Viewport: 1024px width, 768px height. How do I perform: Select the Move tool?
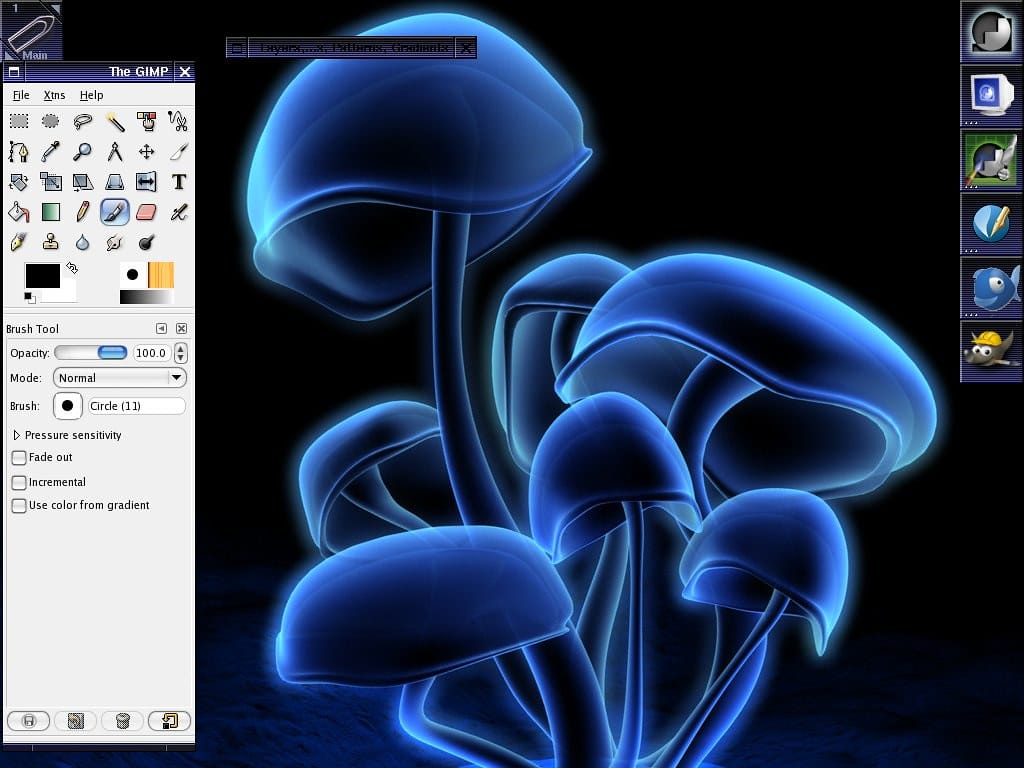click(x=146, y=152)
